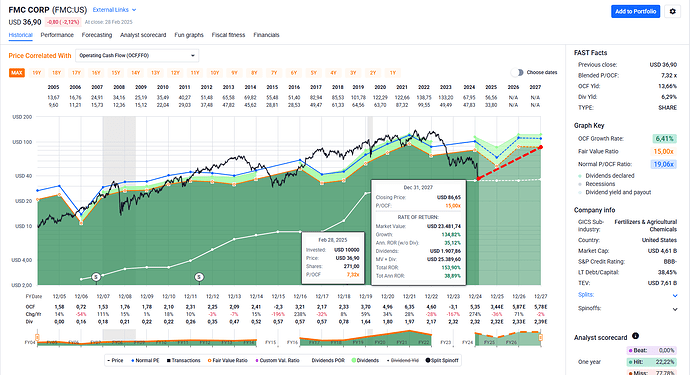Toggle Transactions series in legend
The width and height of the screenshot is (690, 375).
(184, 360)
